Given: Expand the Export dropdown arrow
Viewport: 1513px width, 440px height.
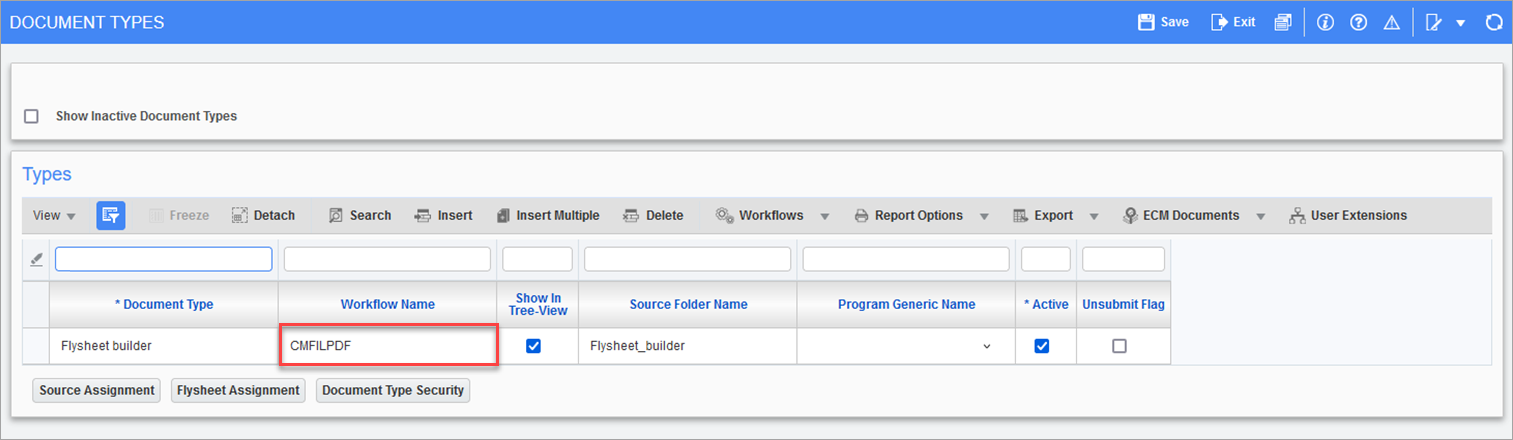Looking at the screenshot, I should (x=1094, y=216).
